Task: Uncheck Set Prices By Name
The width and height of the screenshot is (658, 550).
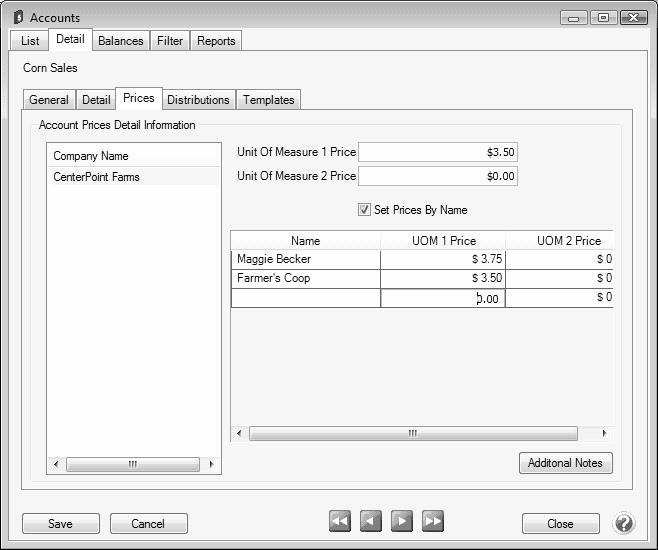Action: point(364,210)
